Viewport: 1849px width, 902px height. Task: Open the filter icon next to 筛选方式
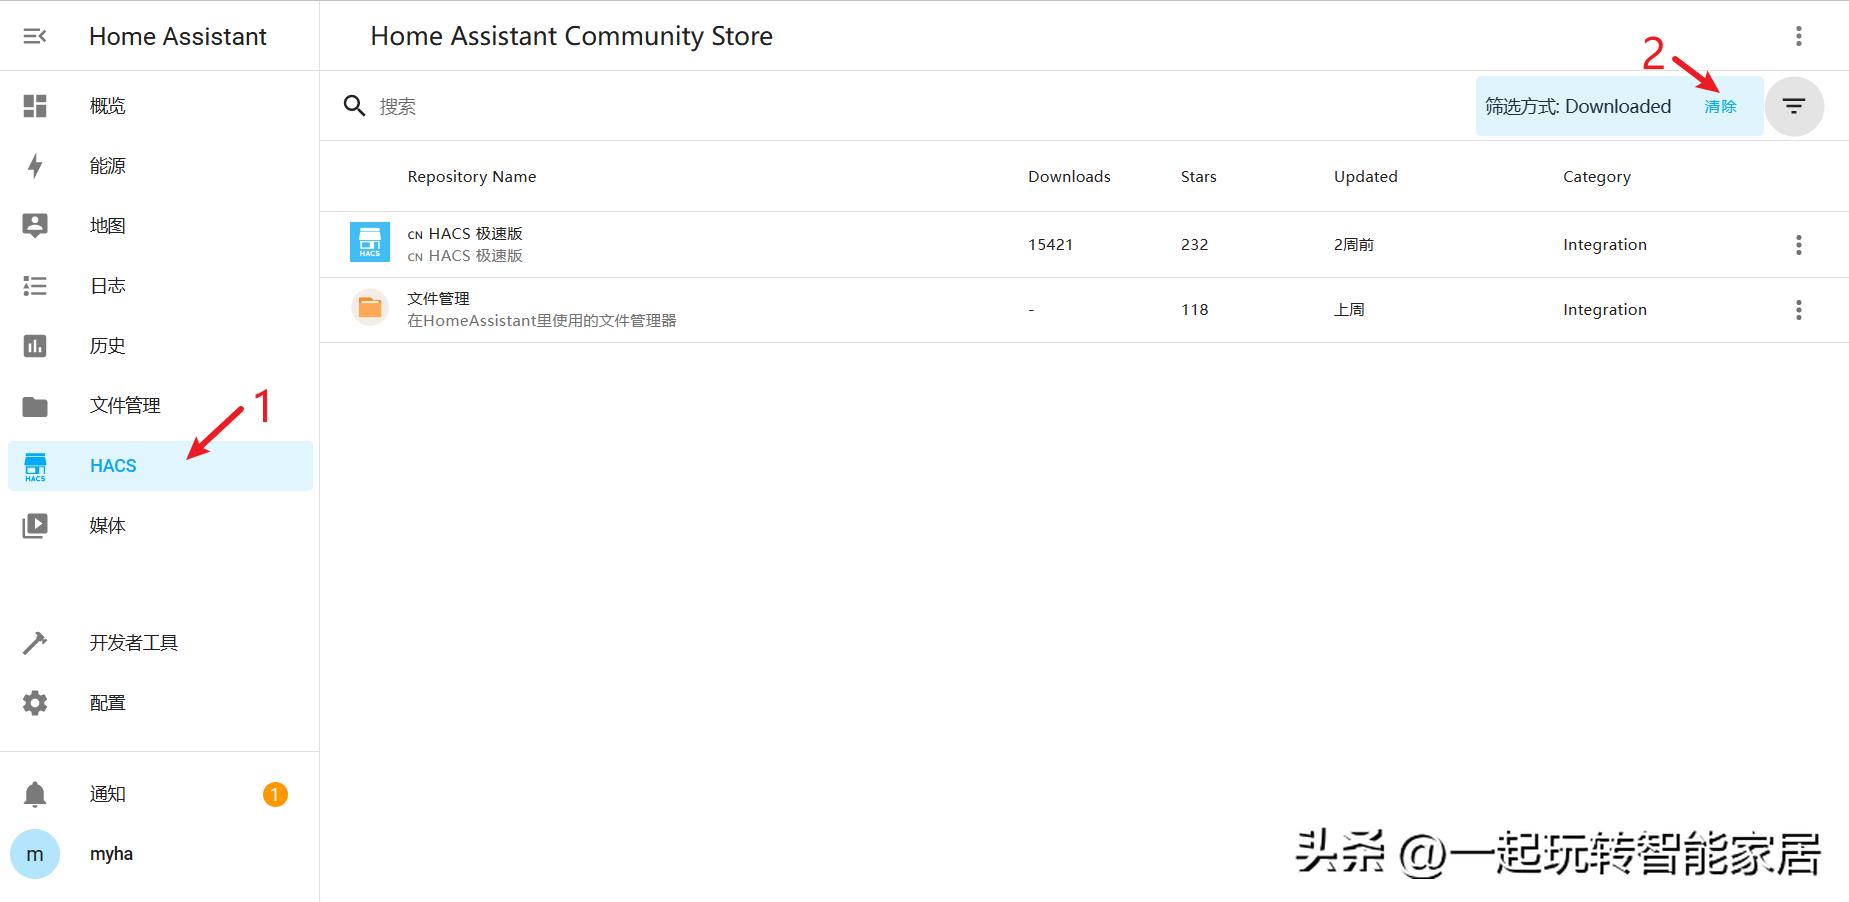[1794, 105]
